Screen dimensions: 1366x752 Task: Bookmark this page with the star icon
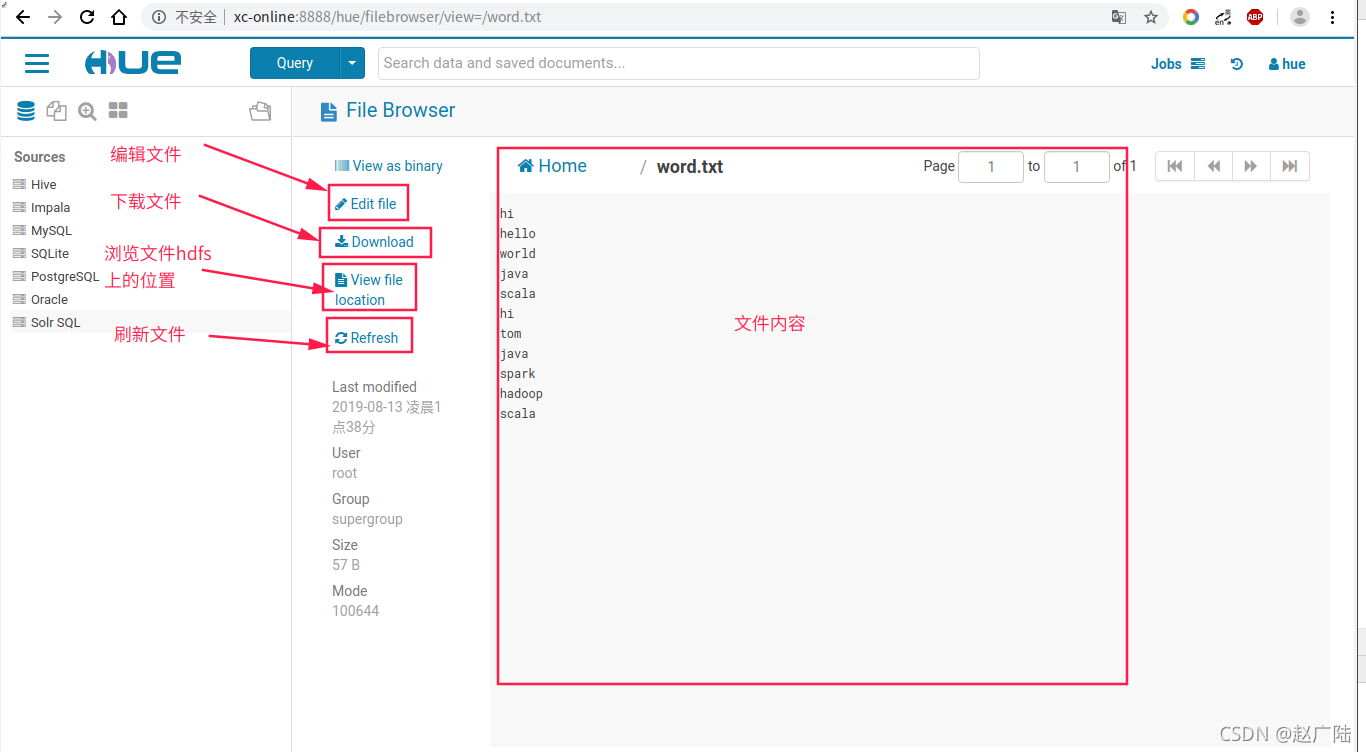(1151, 17)
